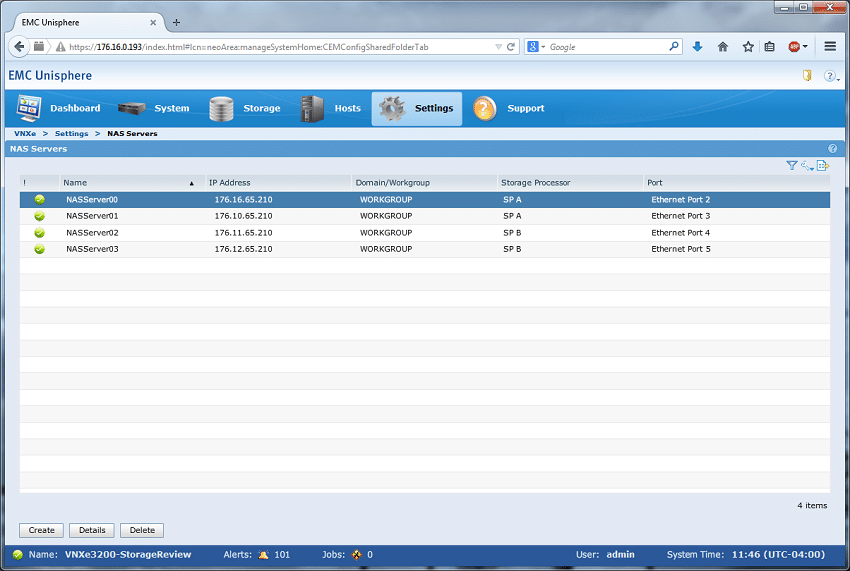Click the NASServer01 green status icon

[x=40, y=216]
